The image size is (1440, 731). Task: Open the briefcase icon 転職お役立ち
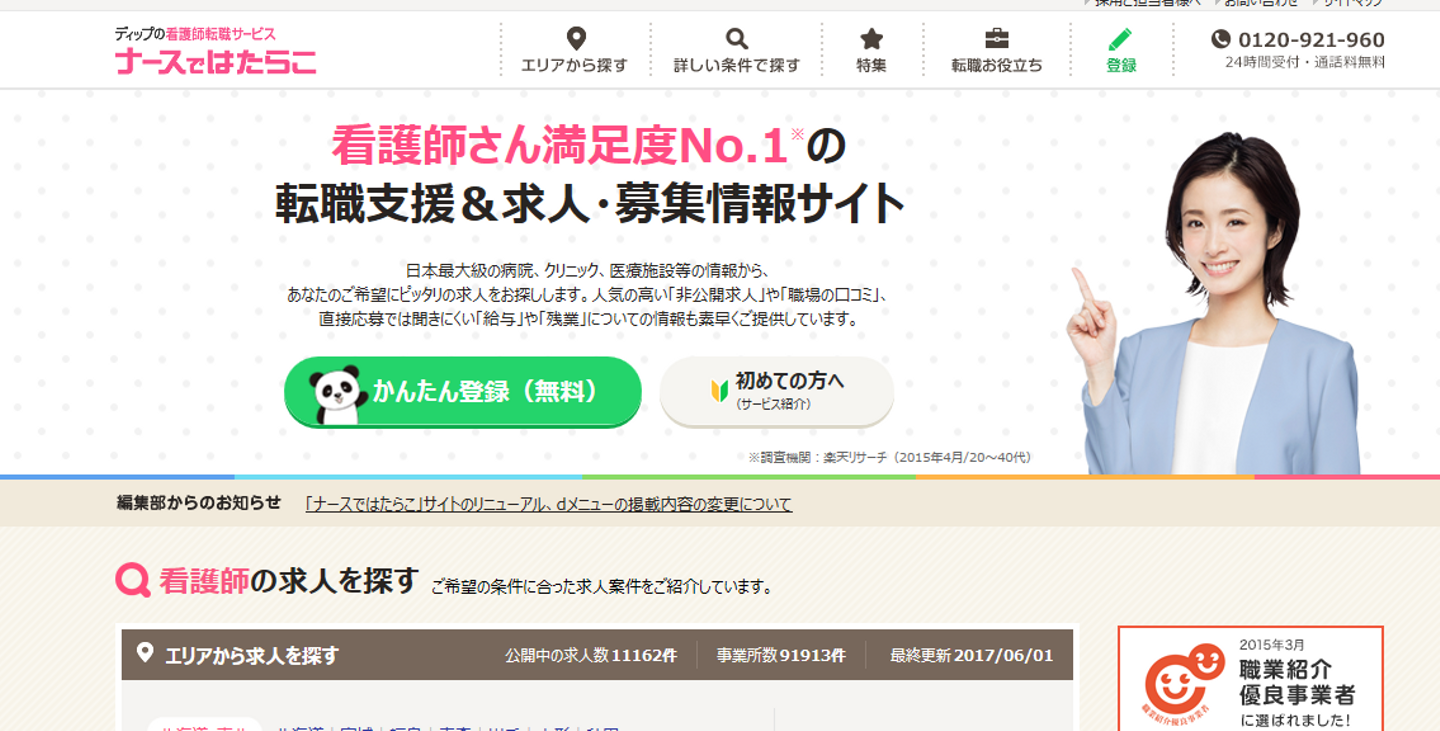click(x=997, y=39)
